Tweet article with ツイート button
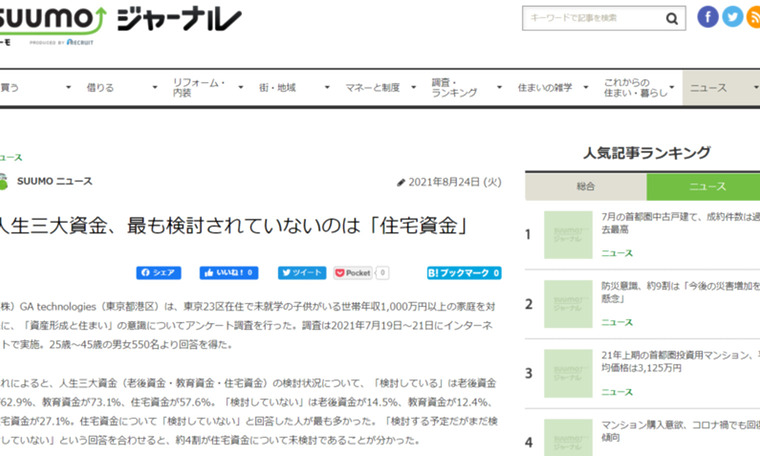This screenshot has width=760, height=456. [x=301, y=272]
